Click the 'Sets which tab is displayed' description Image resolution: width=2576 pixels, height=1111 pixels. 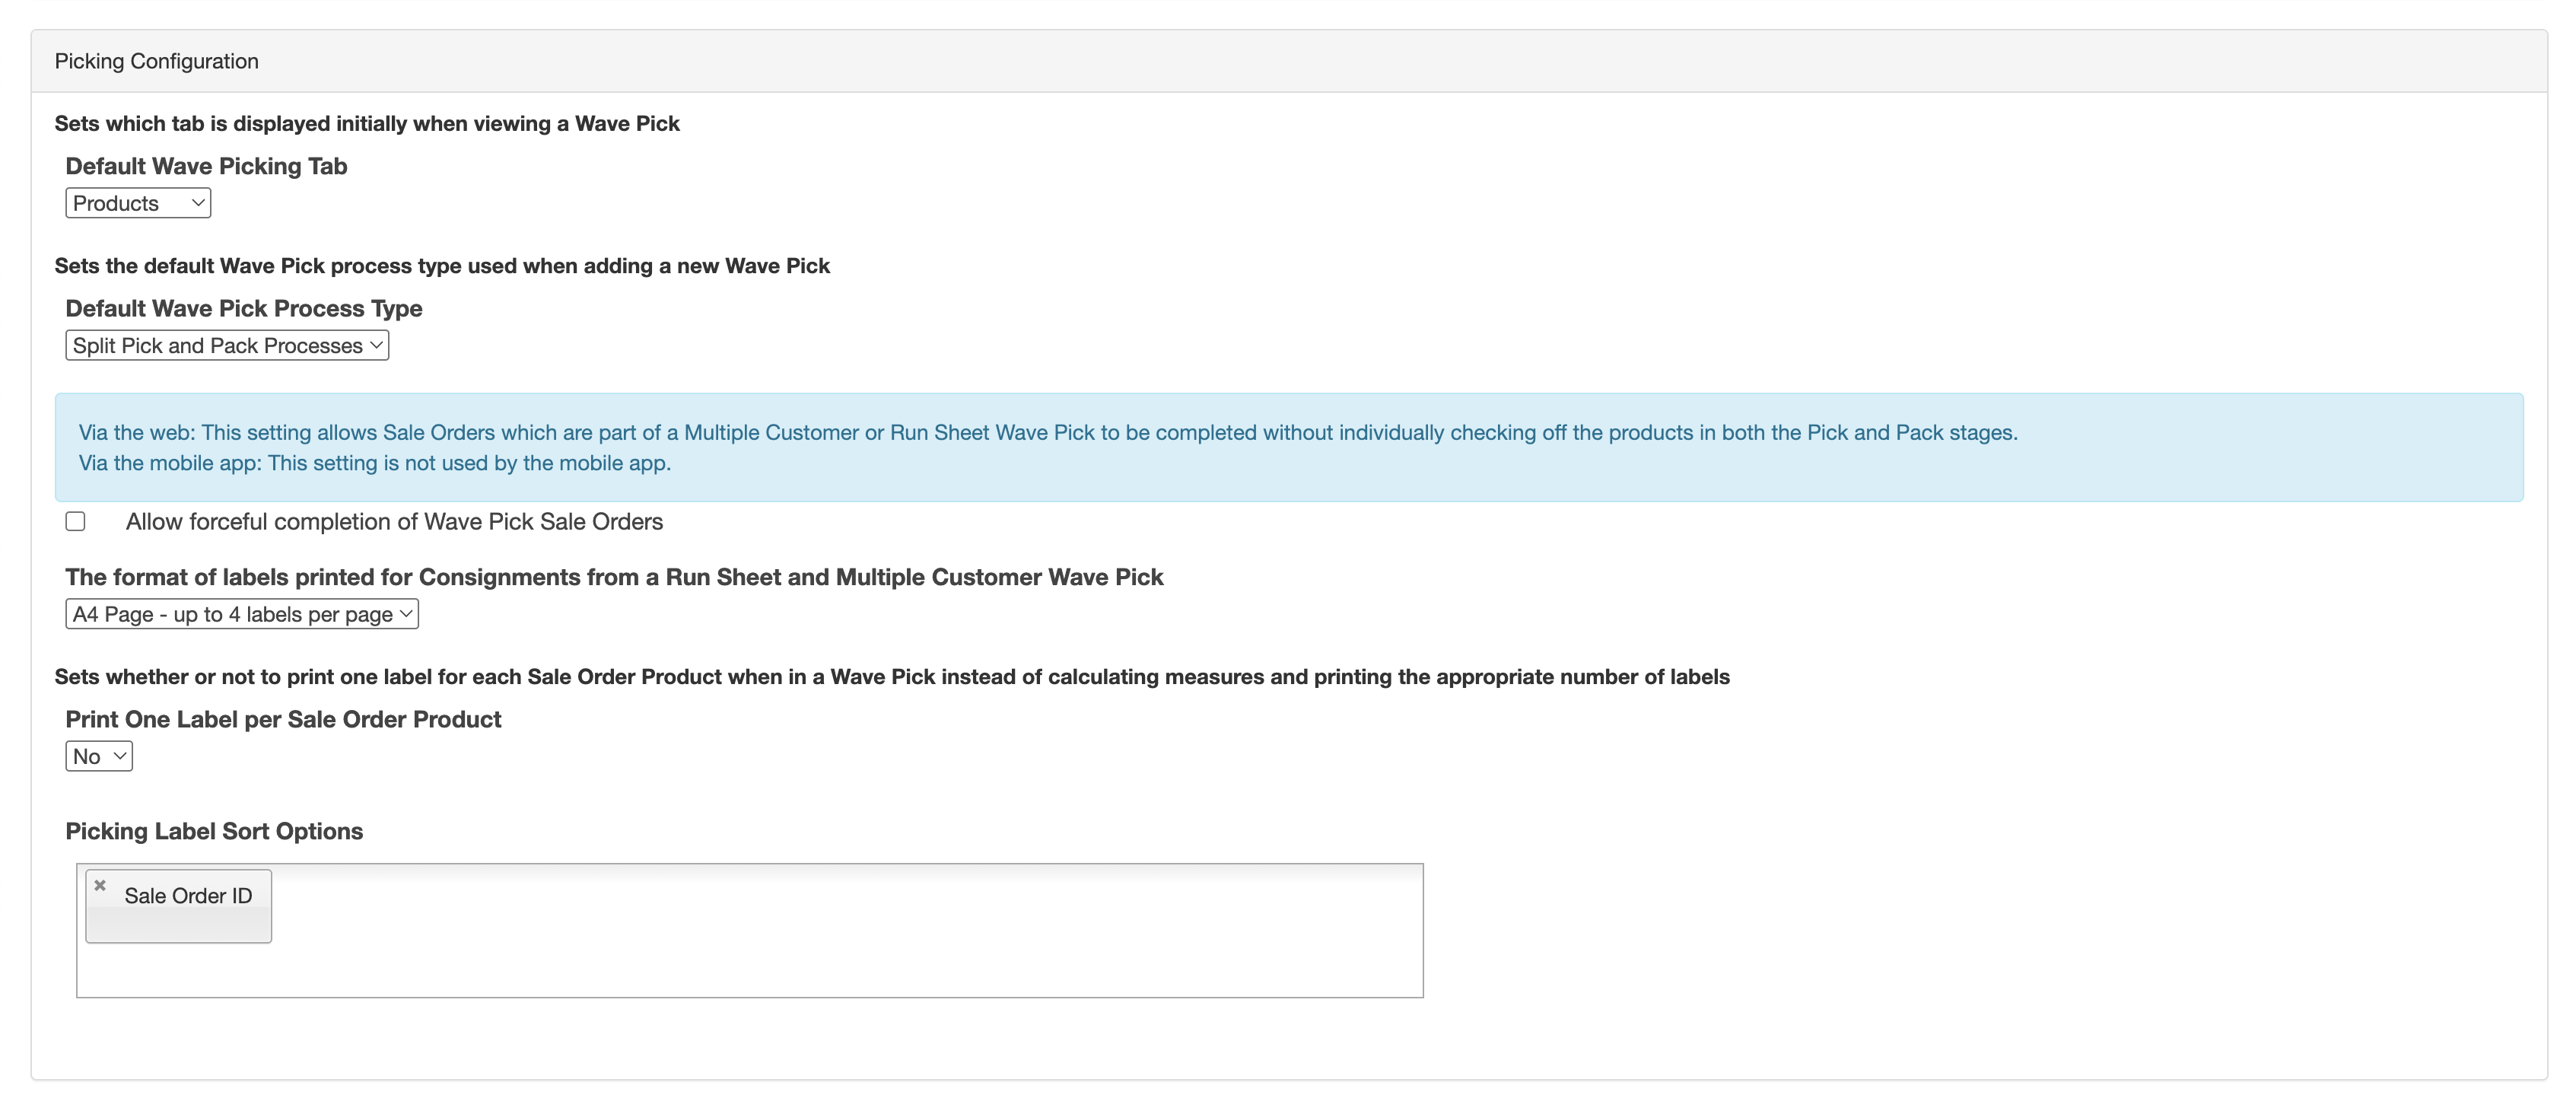coord(367,124)
